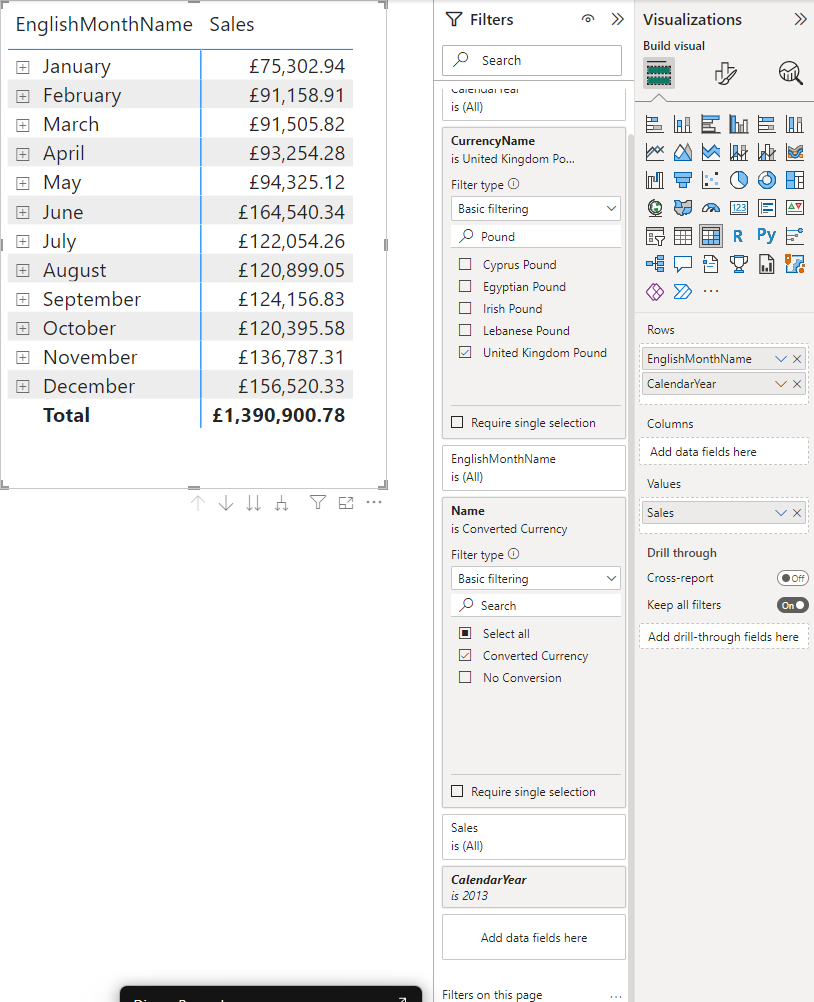Screen dimensions: 814x1002
Task: Remove the CalendarYear field from Rows
Action: tap(796, 383)
